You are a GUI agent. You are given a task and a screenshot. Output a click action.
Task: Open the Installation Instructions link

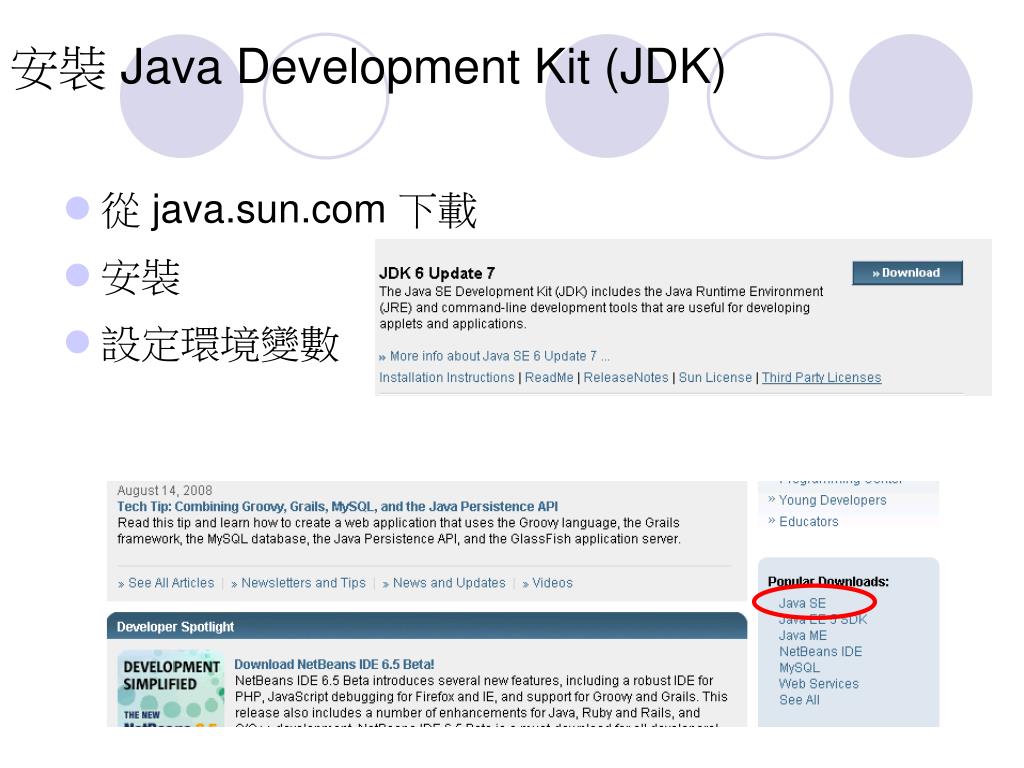447,377
